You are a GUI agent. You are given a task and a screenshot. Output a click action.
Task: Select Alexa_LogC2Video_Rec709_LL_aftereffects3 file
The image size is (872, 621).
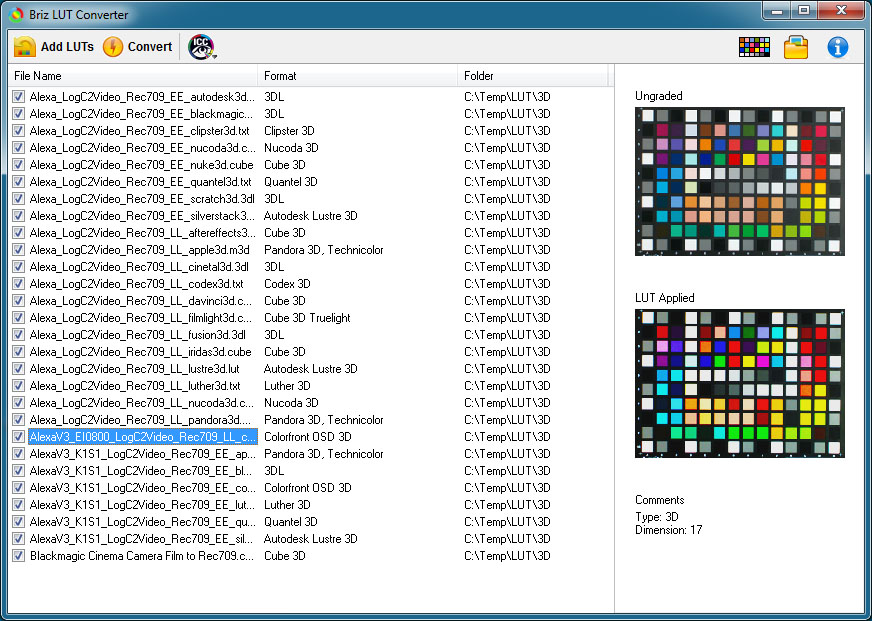coord(143,232)
